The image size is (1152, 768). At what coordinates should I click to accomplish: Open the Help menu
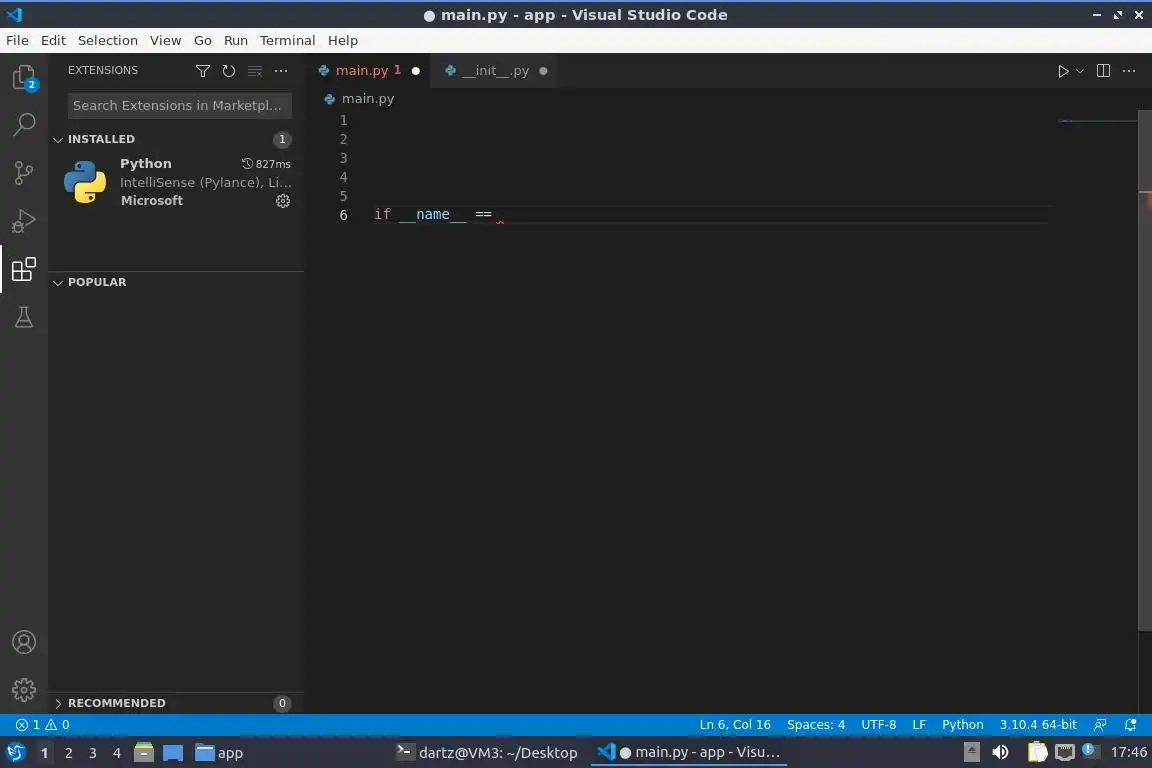point(342,40)
